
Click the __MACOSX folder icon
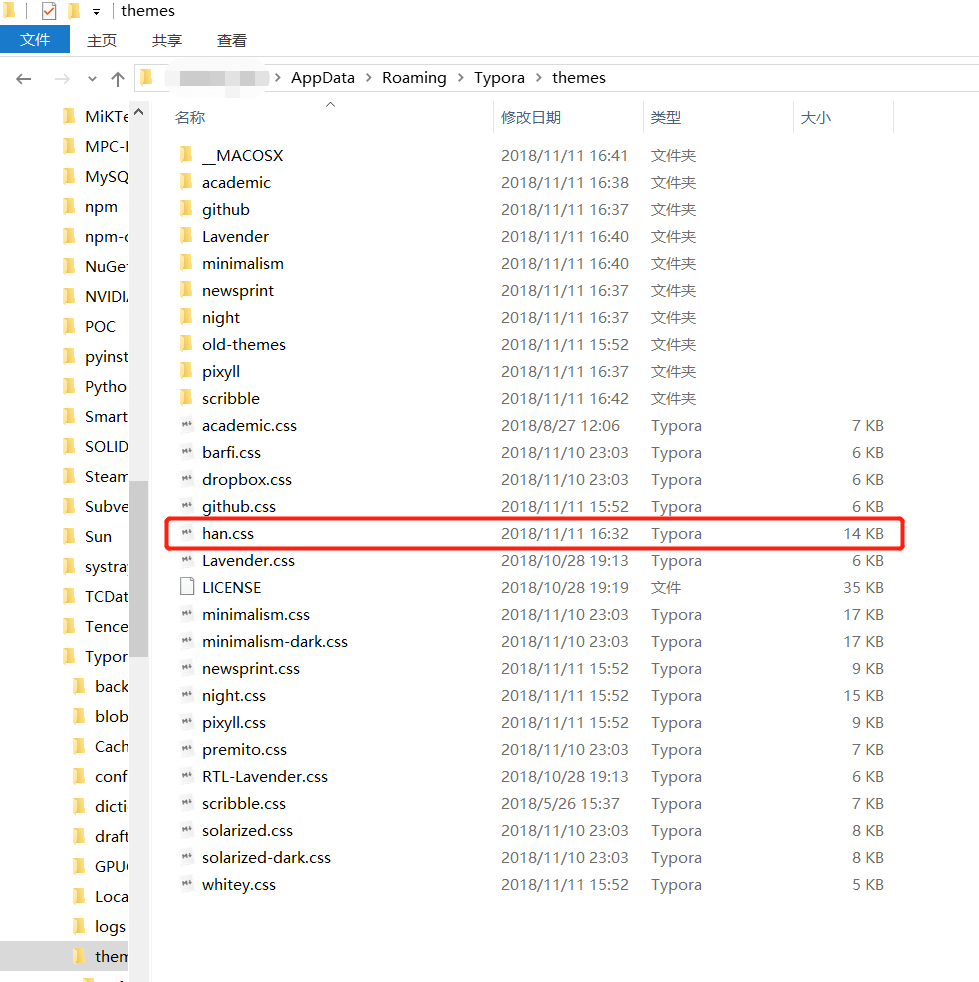[186, 155]
